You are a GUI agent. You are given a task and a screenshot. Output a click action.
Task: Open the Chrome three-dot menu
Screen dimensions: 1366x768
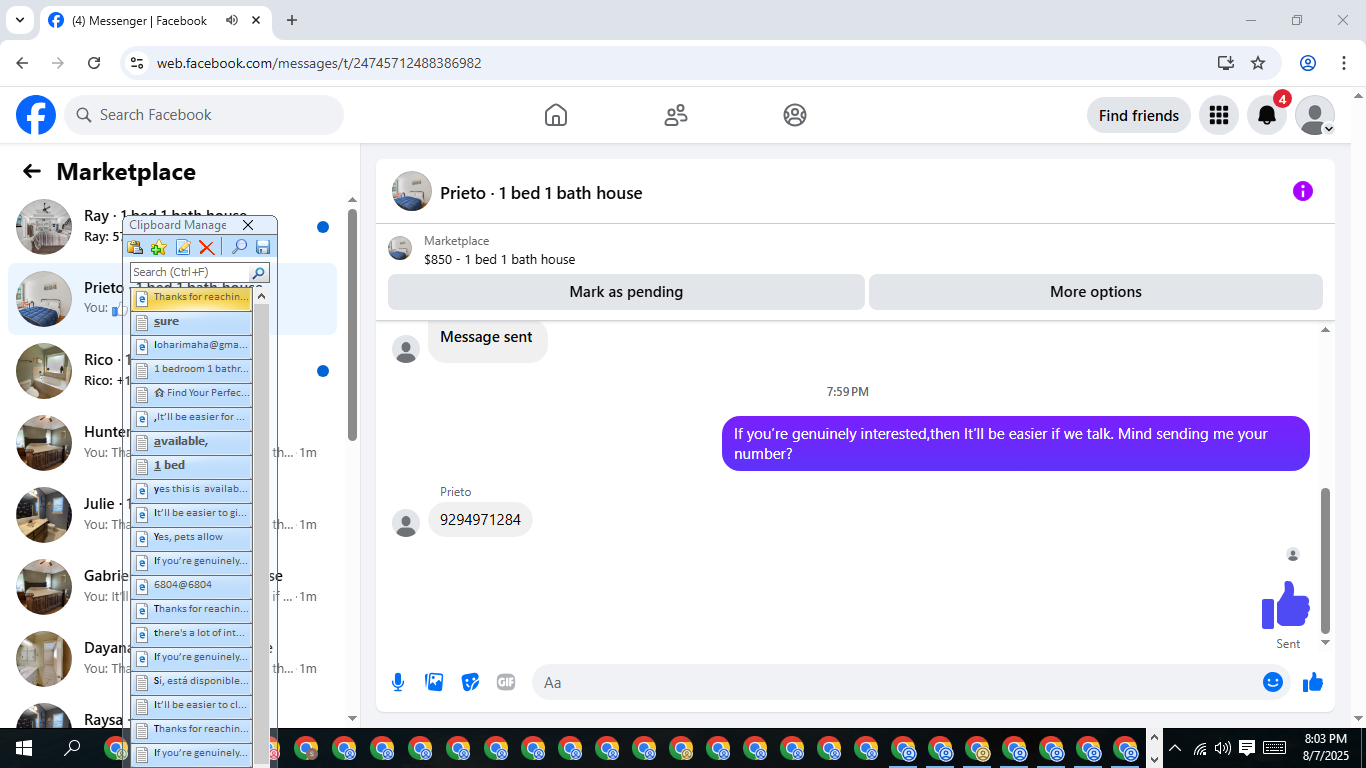coord(1343,63)
